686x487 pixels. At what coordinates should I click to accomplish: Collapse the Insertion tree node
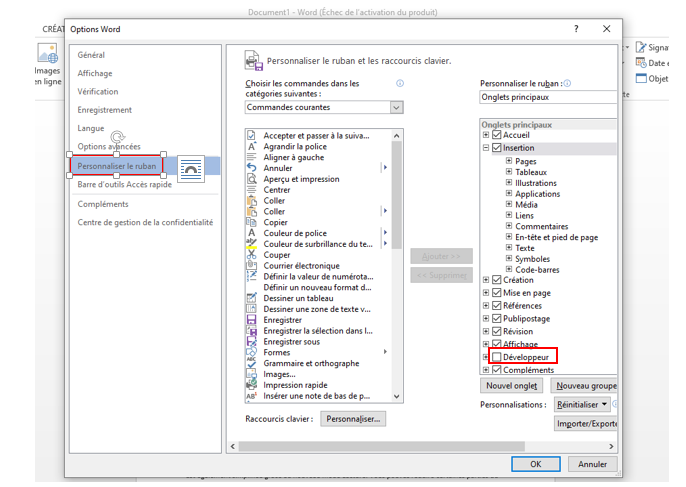click(486, 148)
